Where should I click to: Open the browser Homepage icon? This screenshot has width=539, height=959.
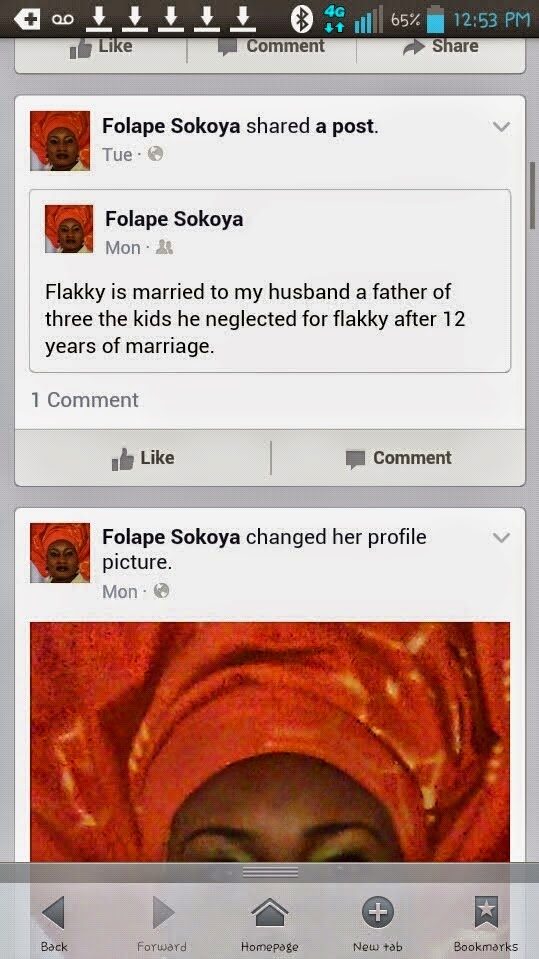(269, 913)
